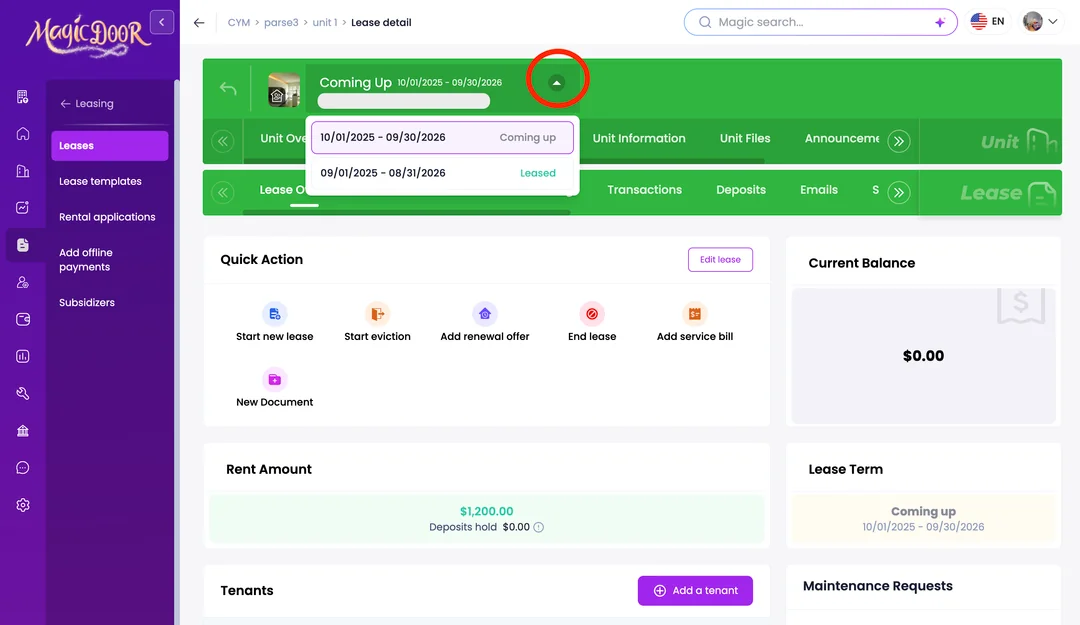Click the End lease icon
The width and height of the screenshot is (1080, 625).
click(x=591, y=314)
